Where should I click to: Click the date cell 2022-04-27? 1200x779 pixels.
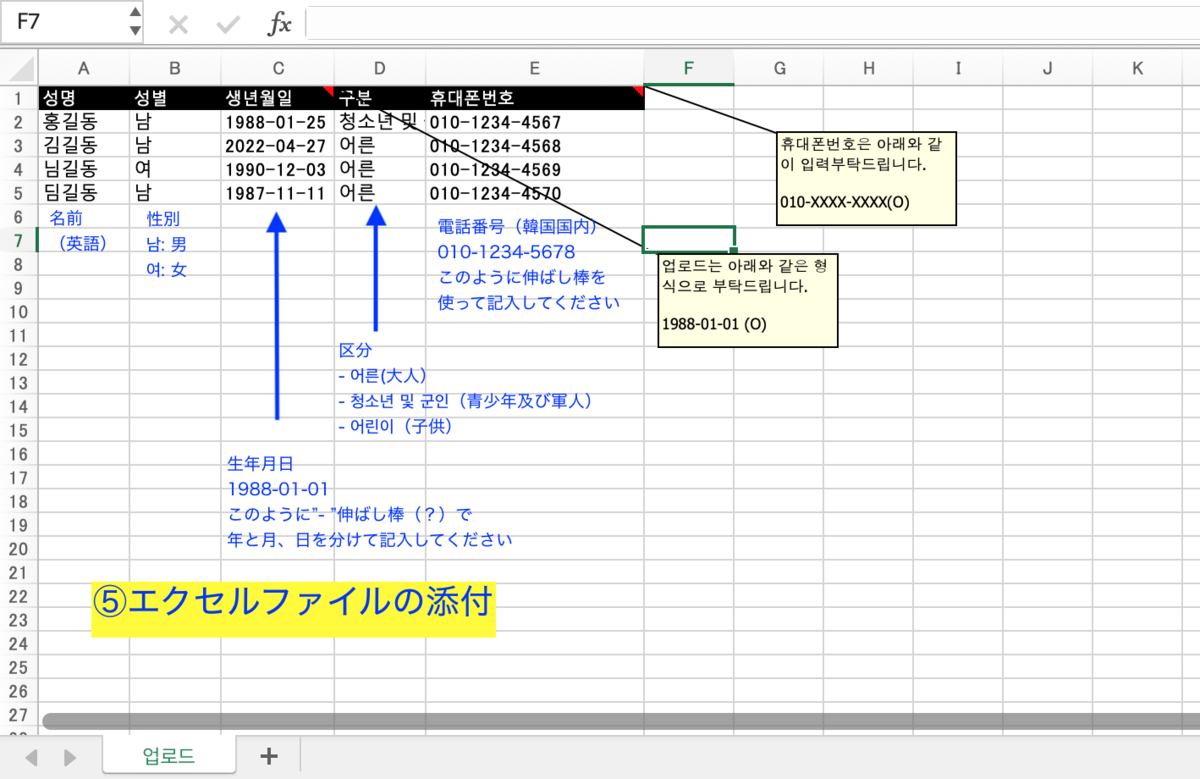pyautogui.click(x=278, y=145)
